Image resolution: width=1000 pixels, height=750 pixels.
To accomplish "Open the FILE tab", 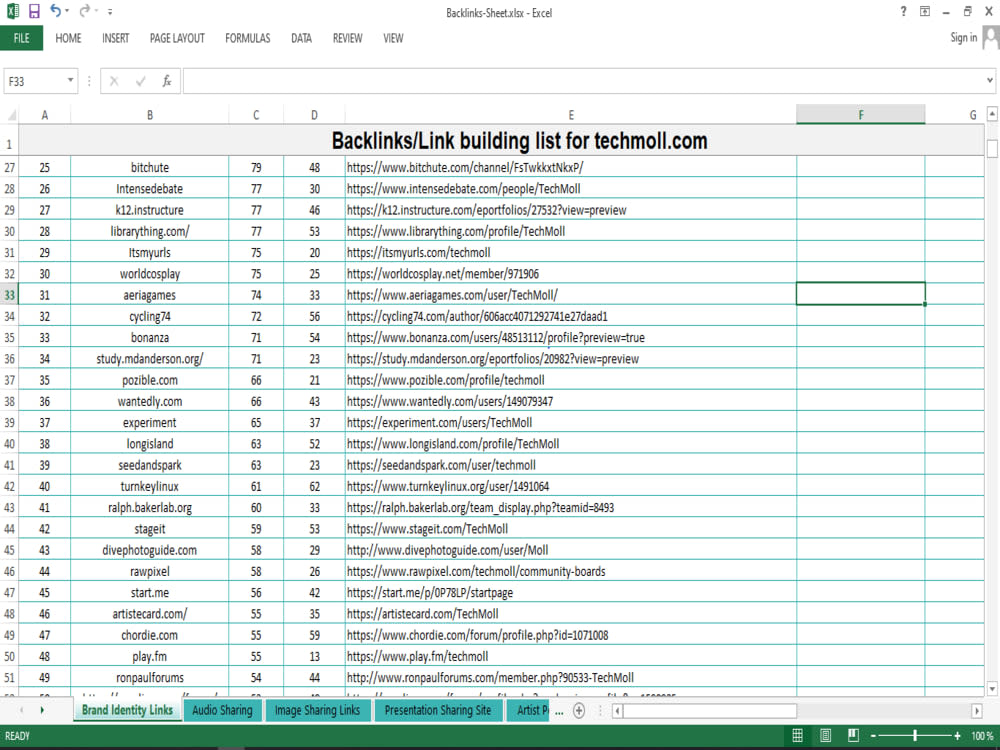I will coord(22,38).
